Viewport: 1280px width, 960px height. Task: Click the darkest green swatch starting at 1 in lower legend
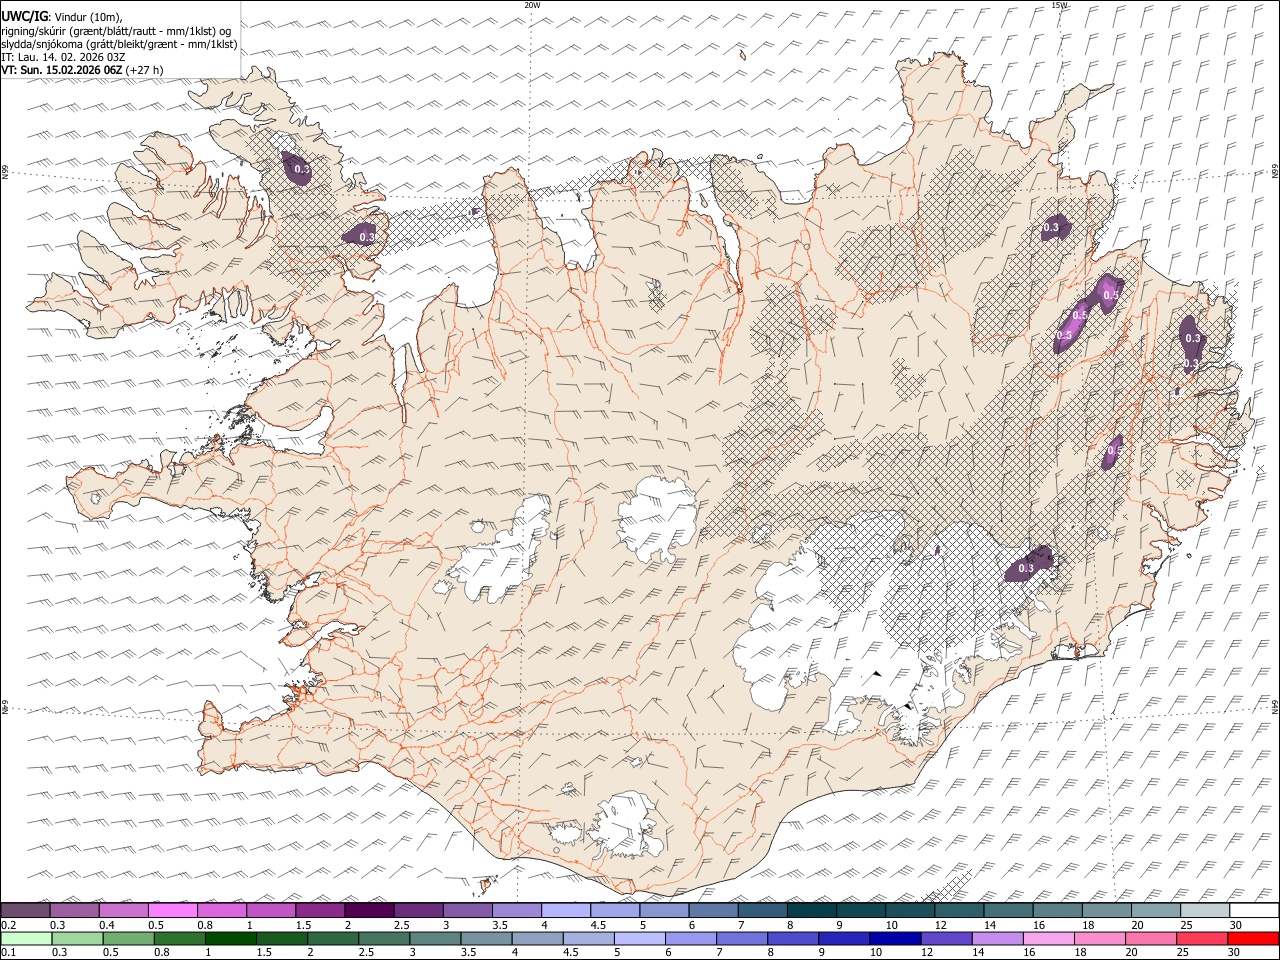pyautogui.click(x=230, y=938)
